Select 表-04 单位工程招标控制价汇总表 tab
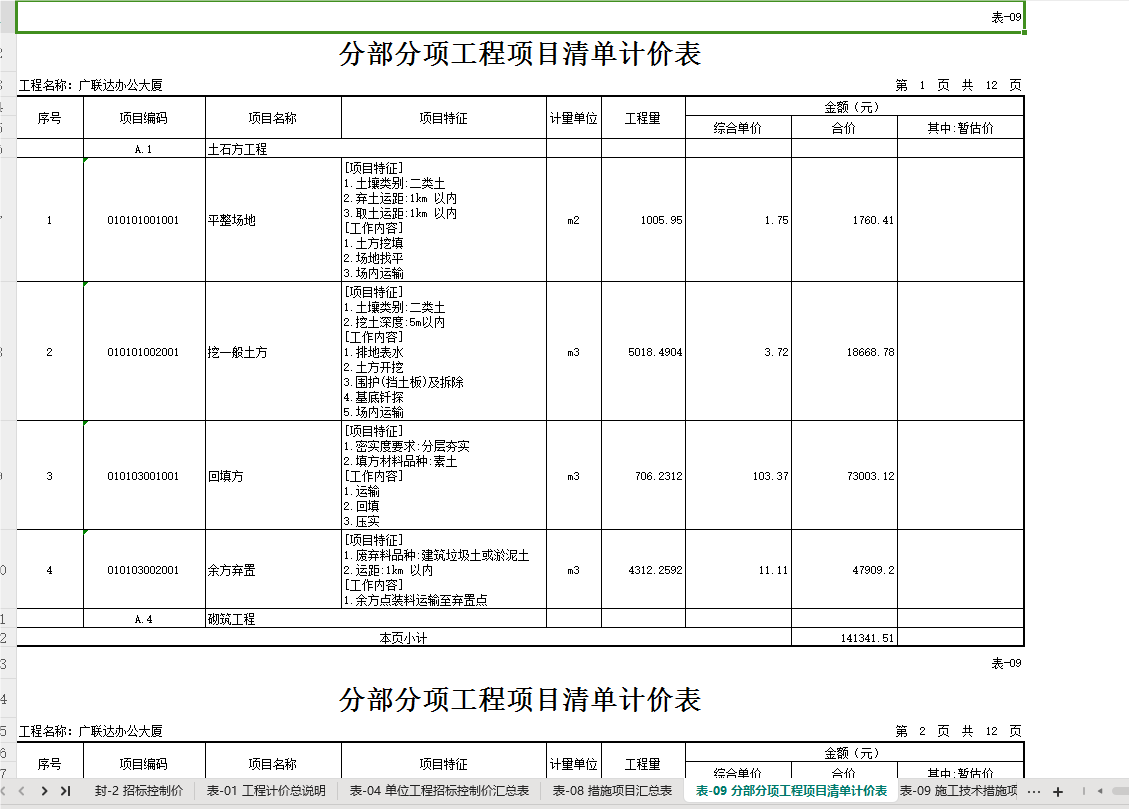This screenshot has width=1129, height=809. point(439,791)
